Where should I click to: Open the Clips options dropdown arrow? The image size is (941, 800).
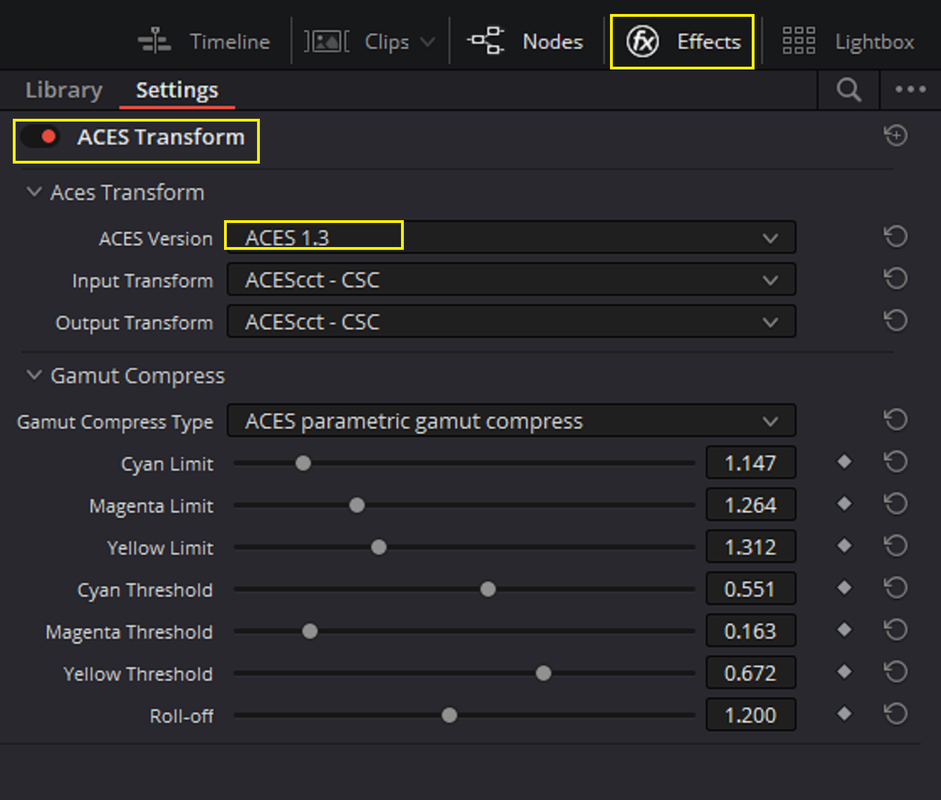tap(427, 42)
